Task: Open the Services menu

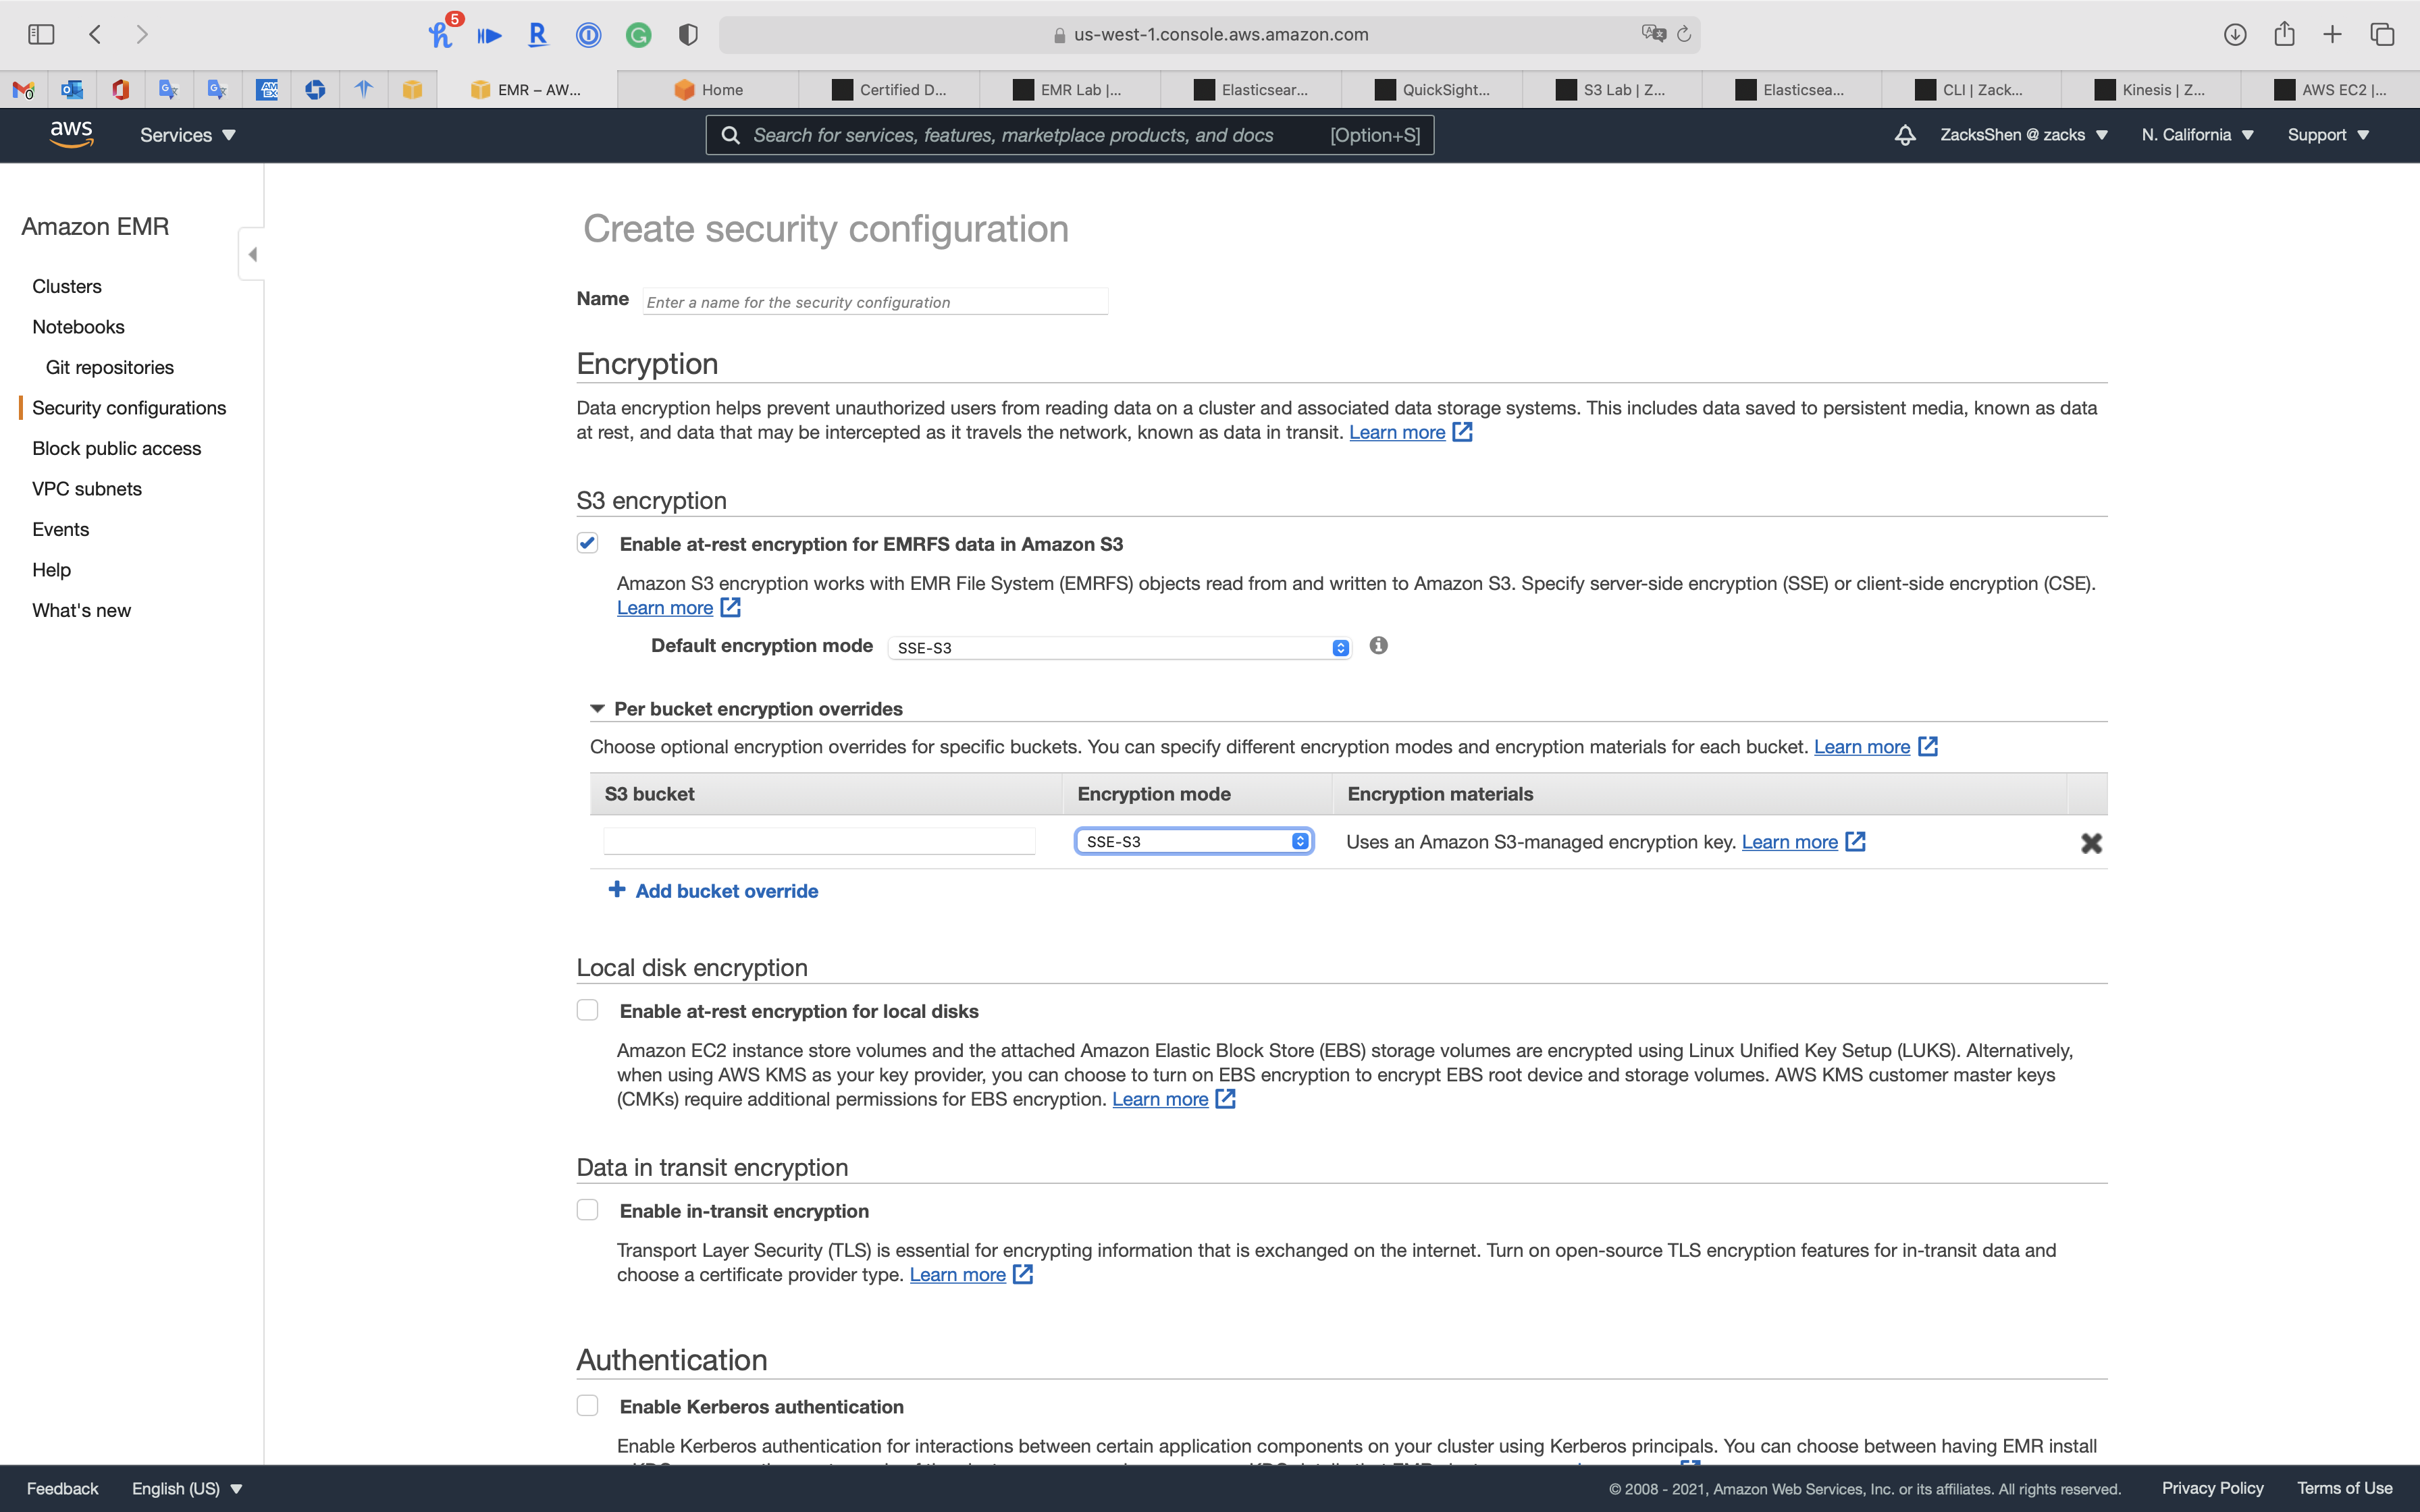Action: point(187,135)
